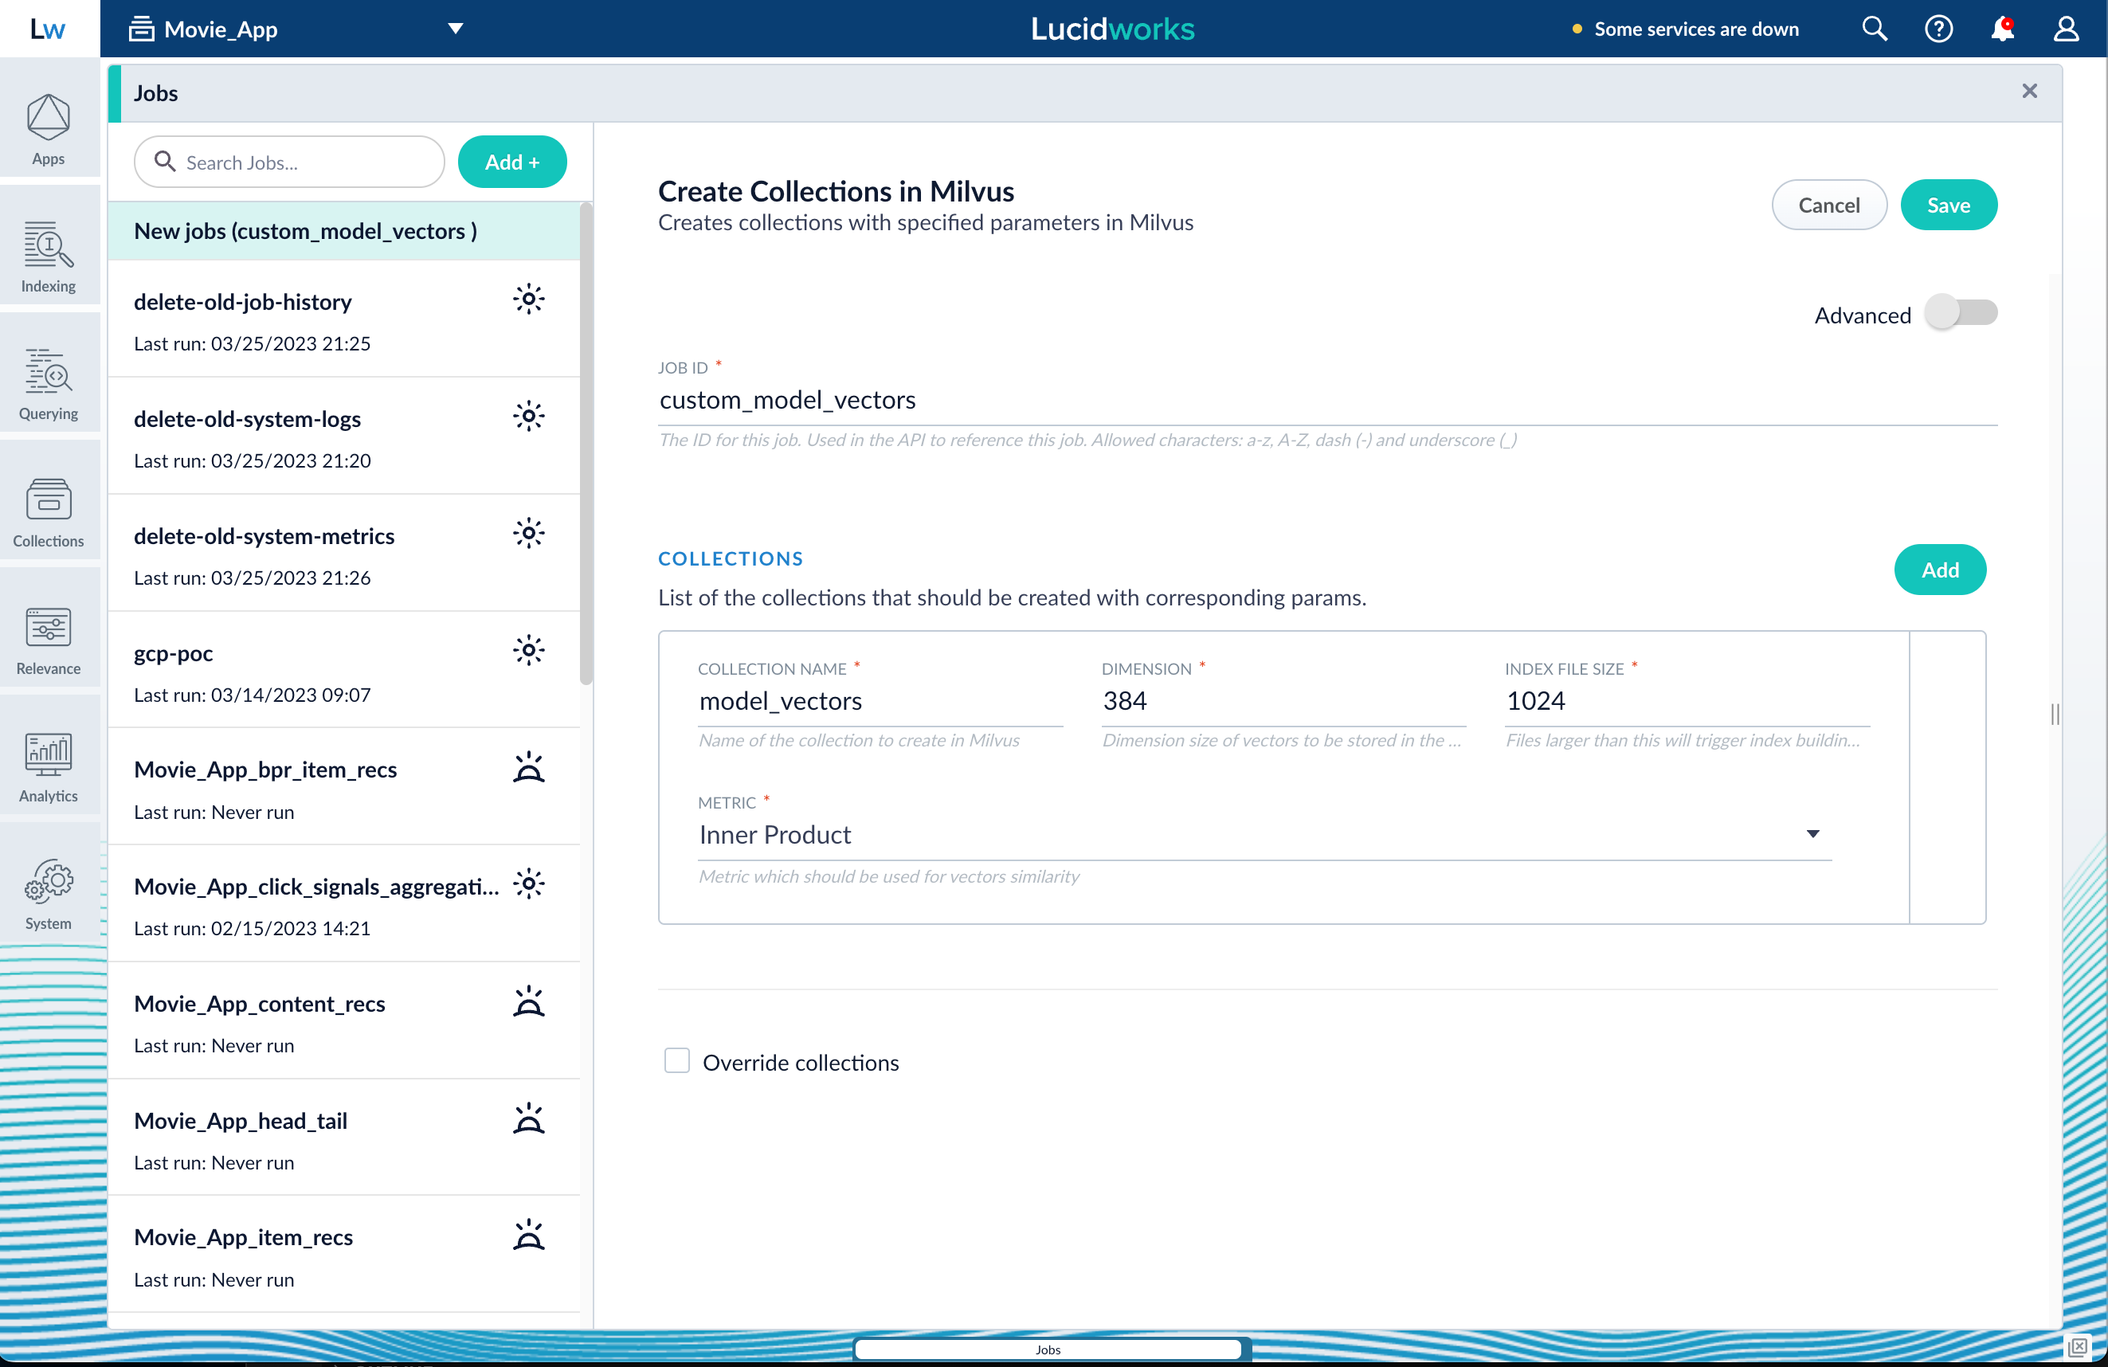Expand the Metric Inner Product dropdown
Screen dimensions: 2108x1367
point(1812,834)
